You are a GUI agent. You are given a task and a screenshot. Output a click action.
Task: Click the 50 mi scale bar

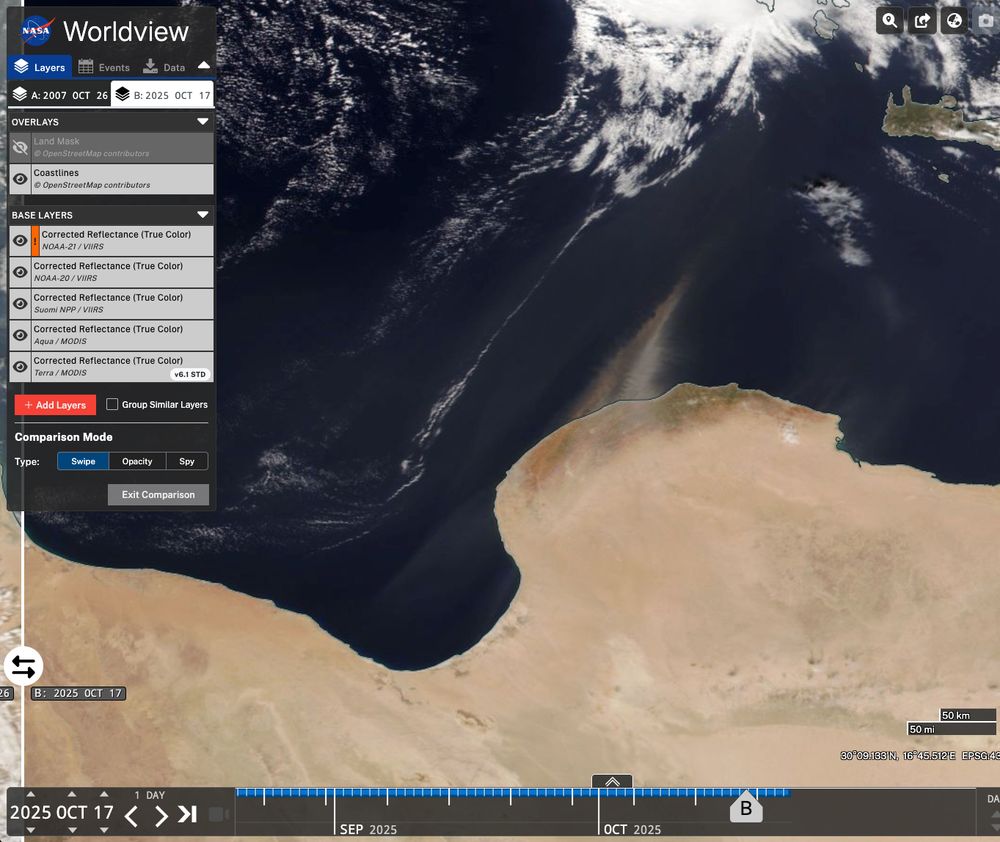click(x=952, y=729)
